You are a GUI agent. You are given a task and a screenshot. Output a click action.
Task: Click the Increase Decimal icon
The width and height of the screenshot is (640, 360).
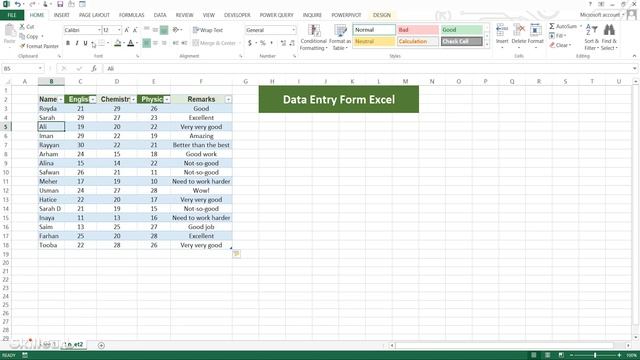283,43
